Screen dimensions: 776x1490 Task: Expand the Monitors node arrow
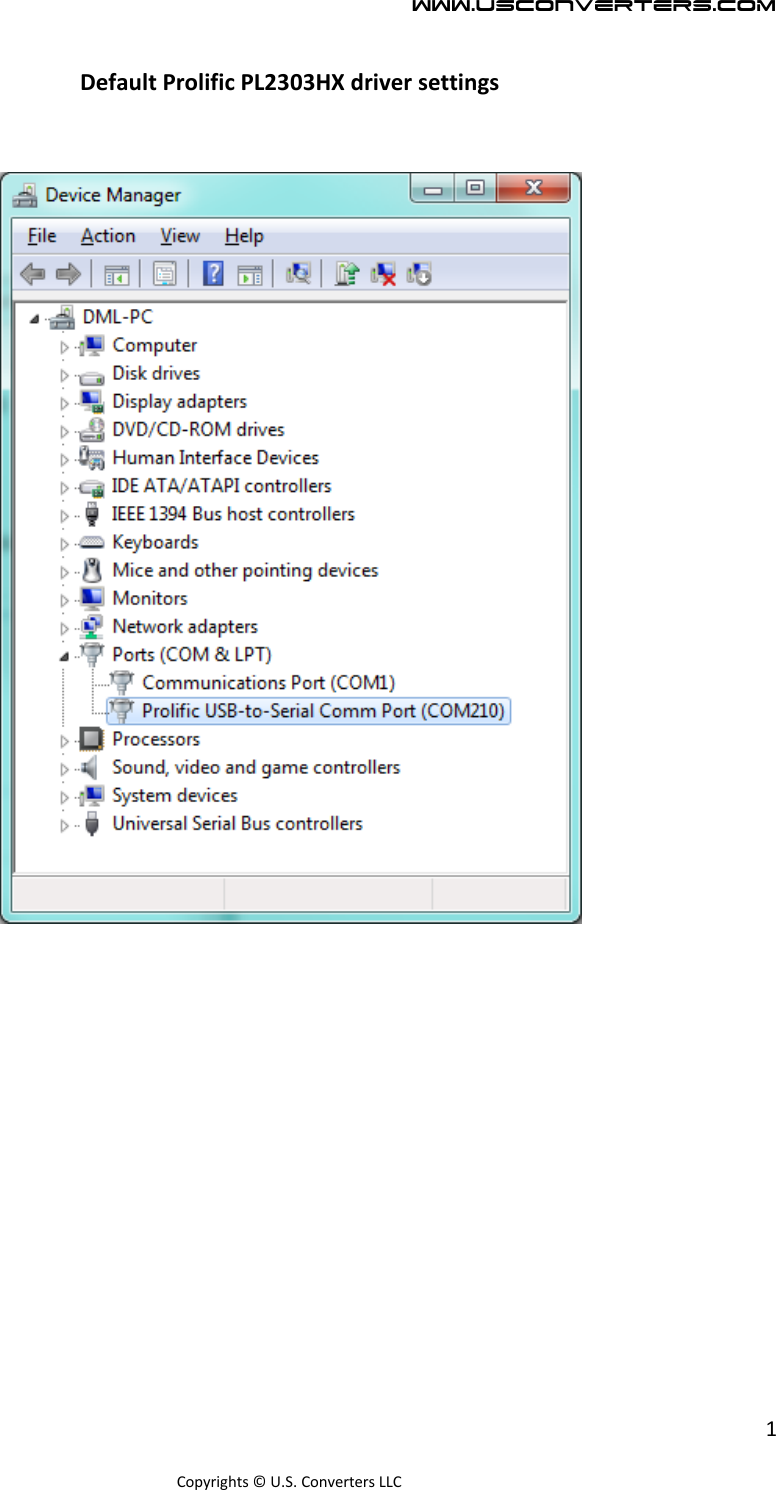point(65,600)
